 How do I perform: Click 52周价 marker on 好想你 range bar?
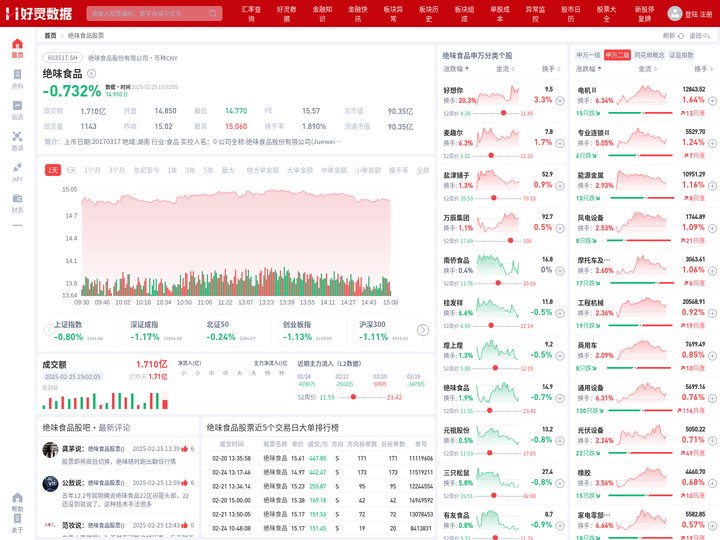coord(503,113)
